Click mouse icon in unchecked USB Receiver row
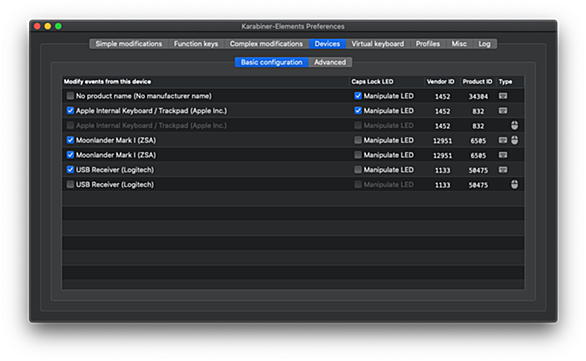Viewport: 586px width, 361px height. coord(515,184)
